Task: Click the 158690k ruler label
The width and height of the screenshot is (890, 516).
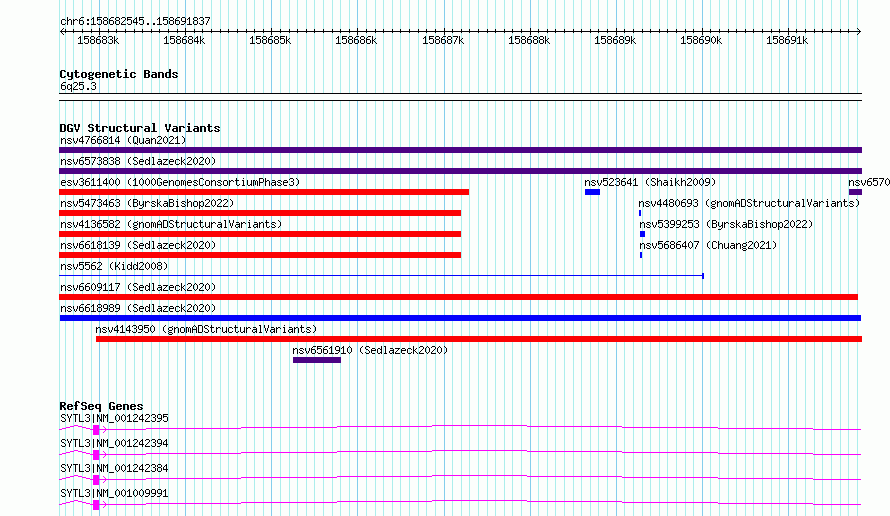Action: [x=701, y=40]
